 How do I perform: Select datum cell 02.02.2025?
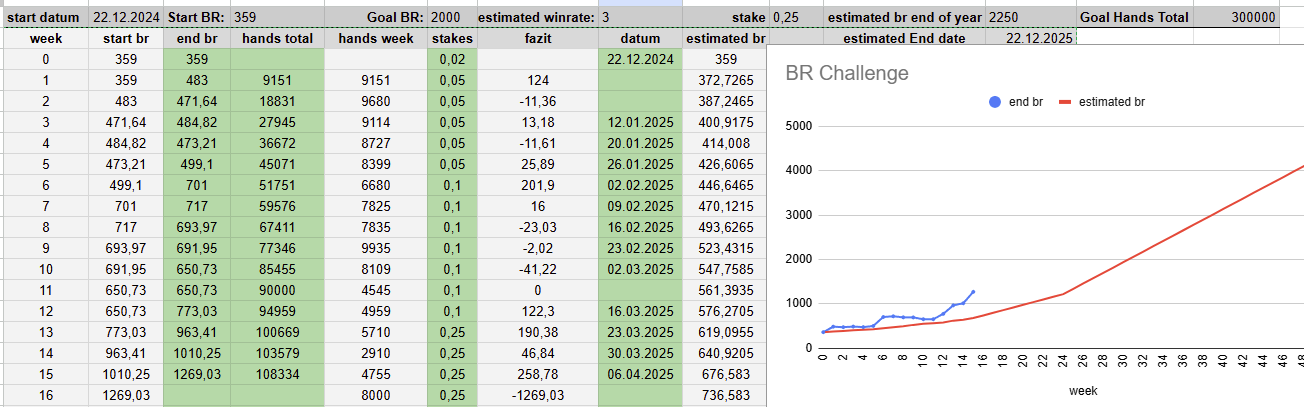pos(640,185)
